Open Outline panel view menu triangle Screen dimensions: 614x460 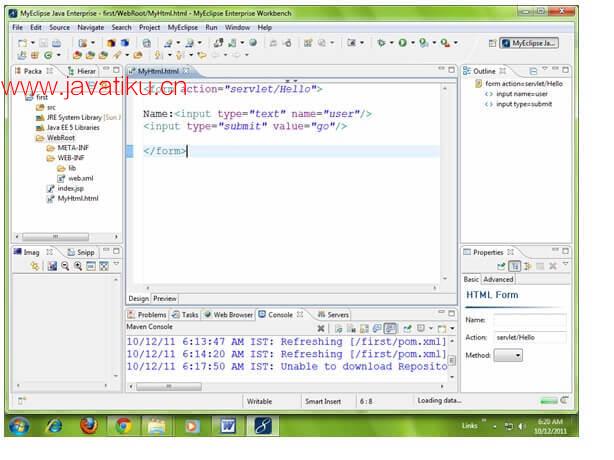click(x=544, y=69)
